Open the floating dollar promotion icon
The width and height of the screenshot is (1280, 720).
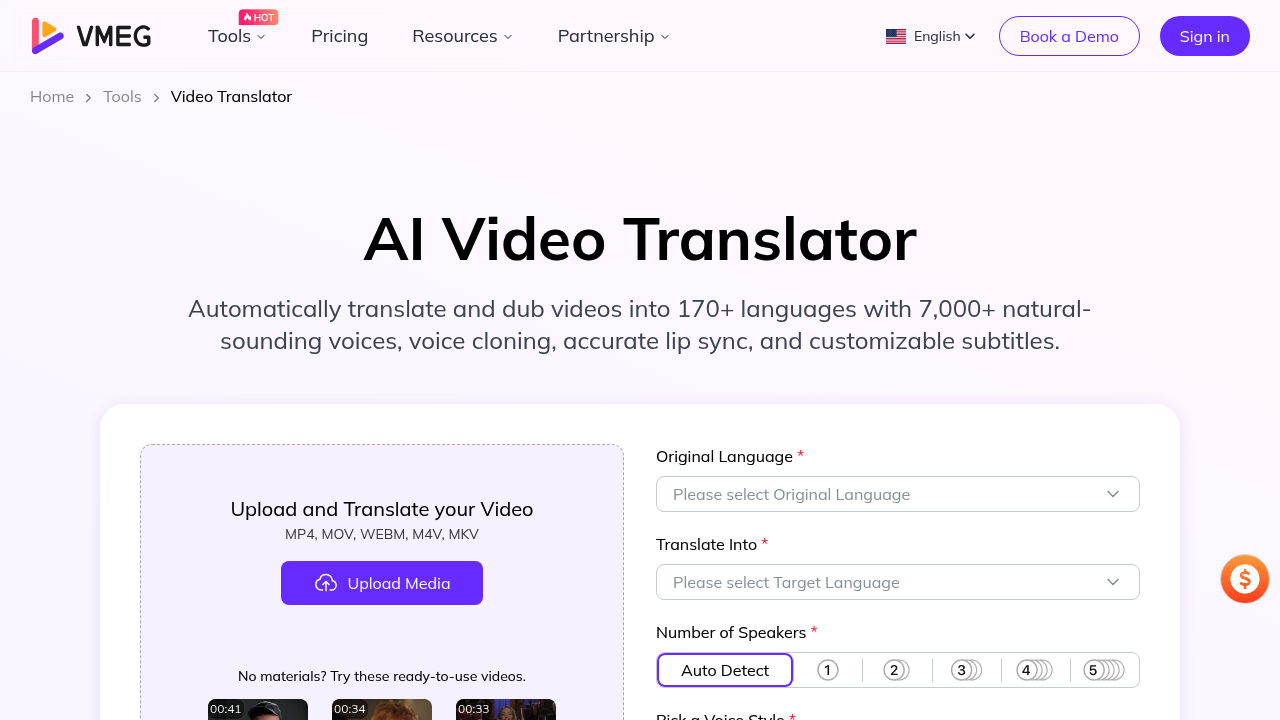1243,579
